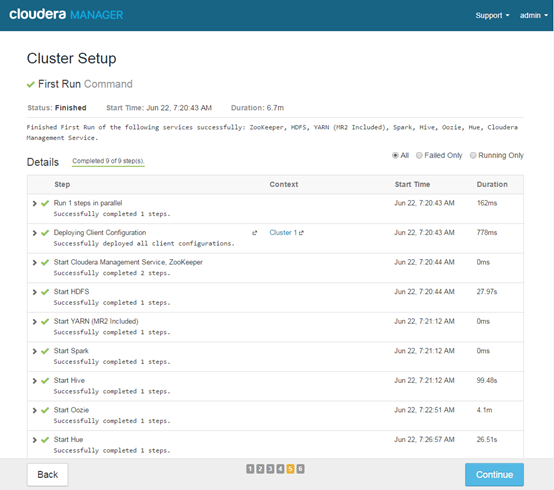The width and height of the screenshot is (554, 490).
Task: Click the 4.1m duration value
Action: pyautogui.click(x=484, y=410)
